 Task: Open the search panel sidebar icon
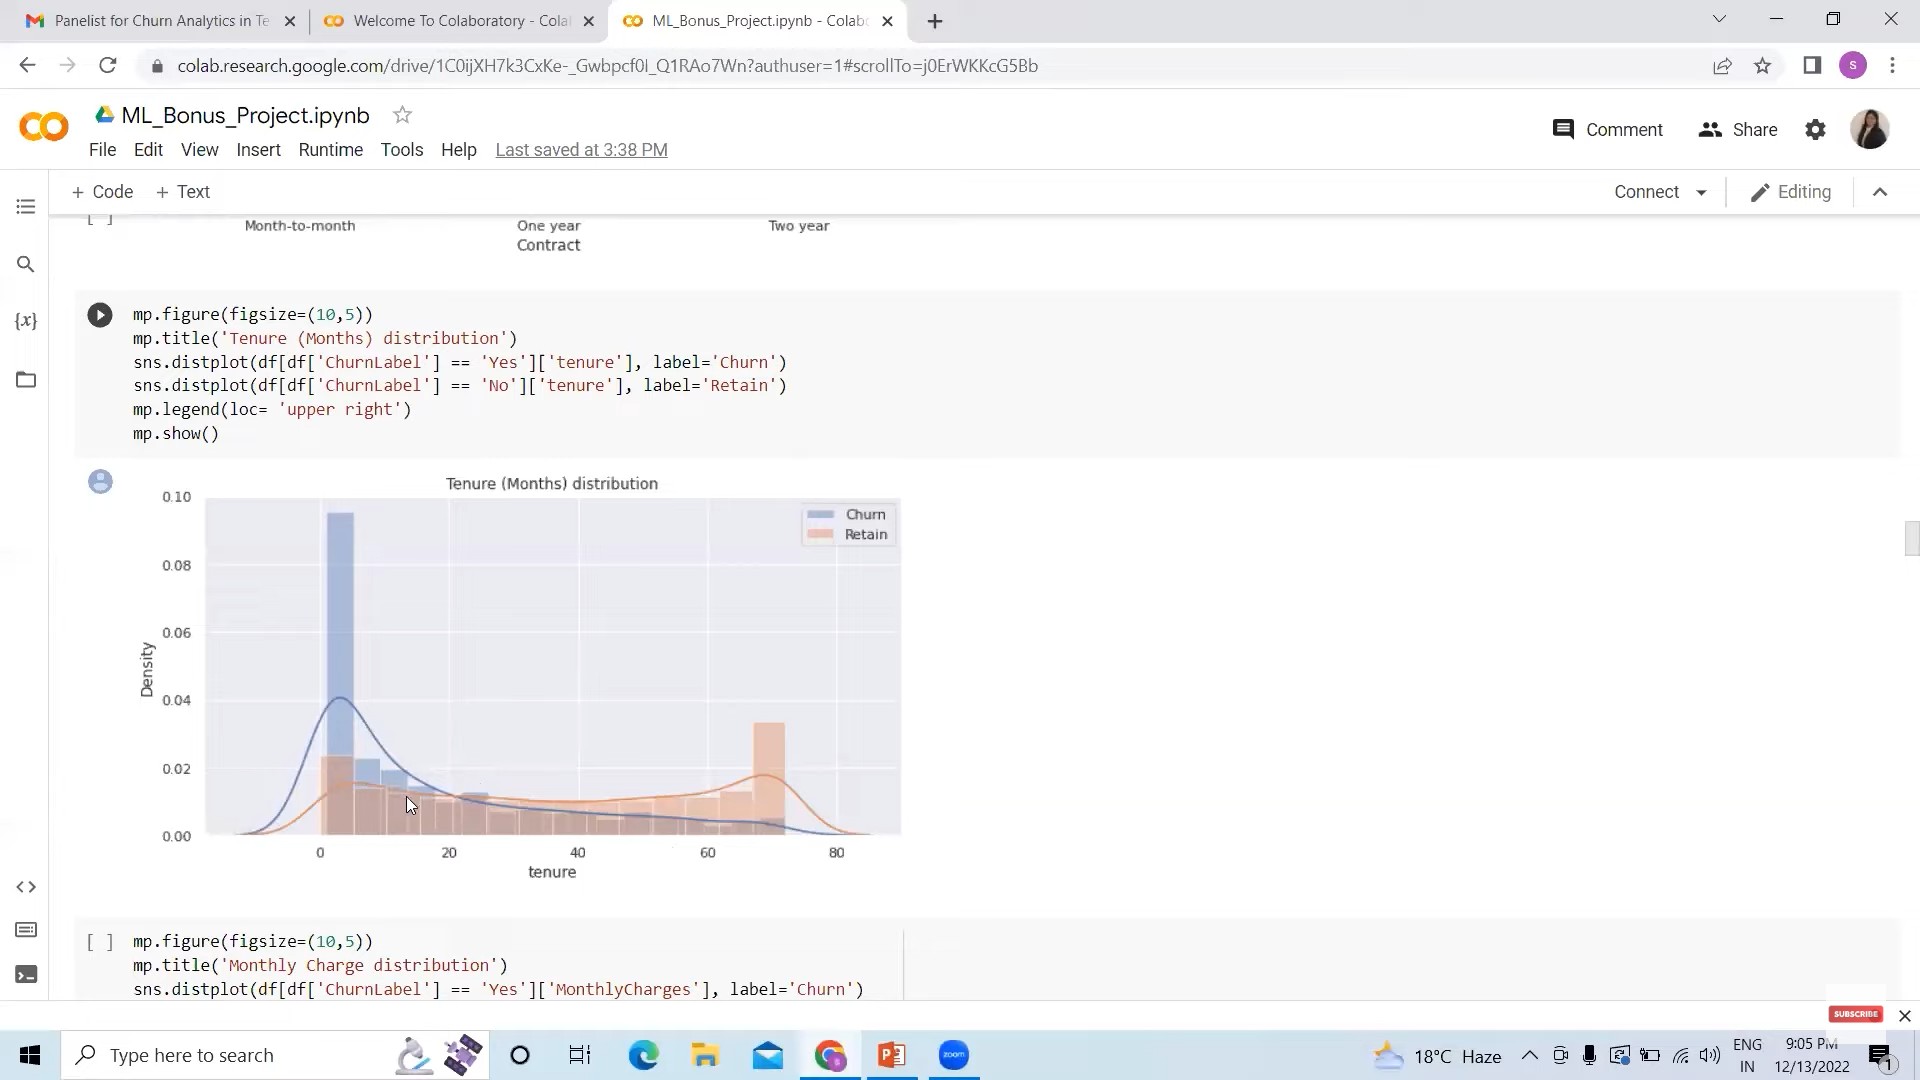point(26,264)
